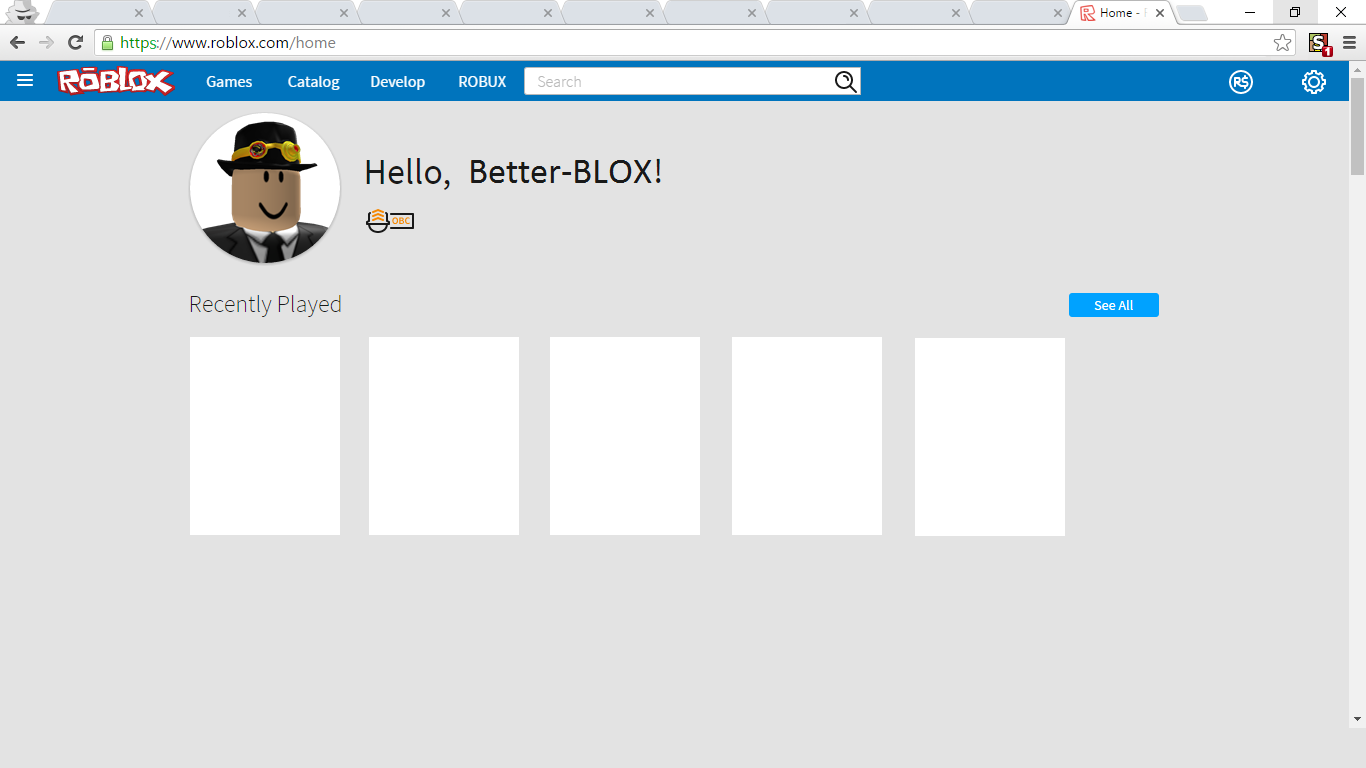Select the Catalog menu item
Screen dimensions: 1366x768
(313, 81)
